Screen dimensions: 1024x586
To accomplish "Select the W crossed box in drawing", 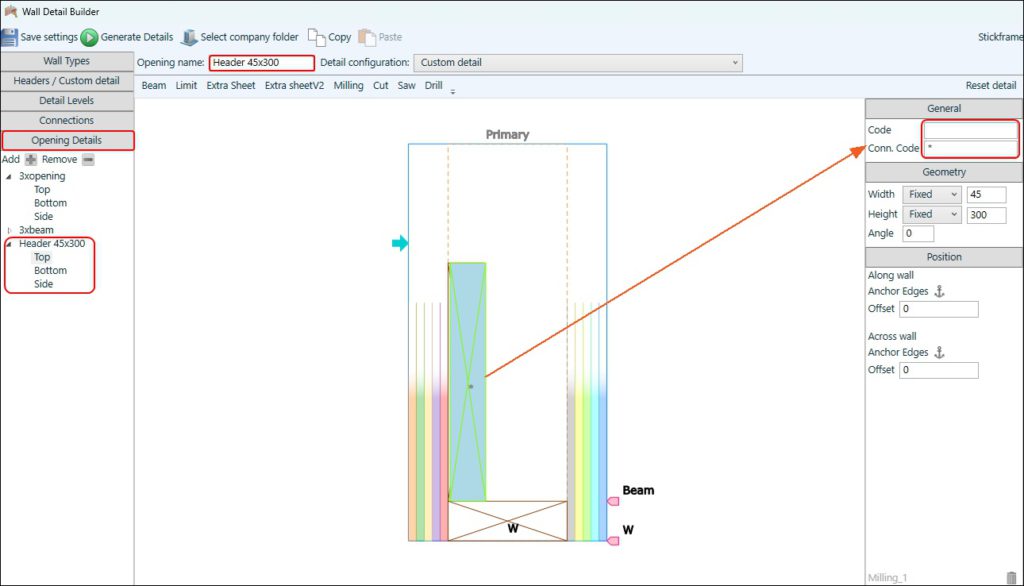I will pos(507,521).
